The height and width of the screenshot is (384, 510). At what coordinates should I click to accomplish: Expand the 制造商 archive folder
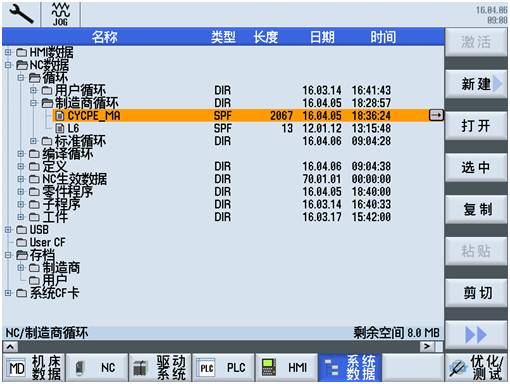coord(21,268)
